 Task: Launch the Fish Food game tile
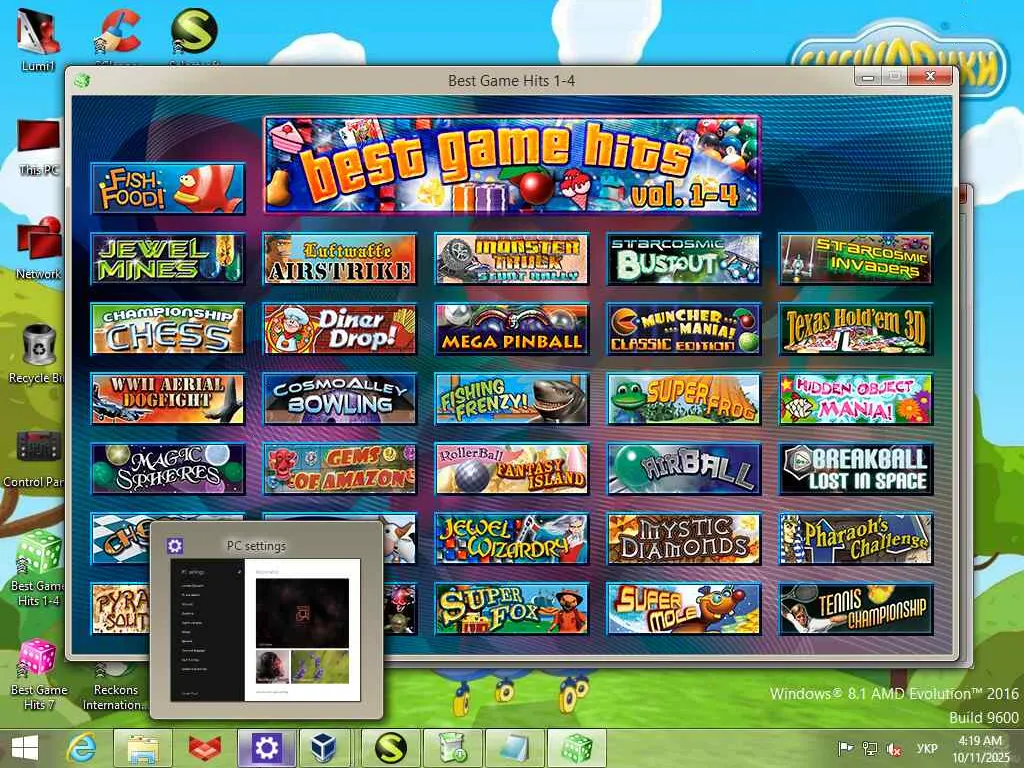(168, 189)
